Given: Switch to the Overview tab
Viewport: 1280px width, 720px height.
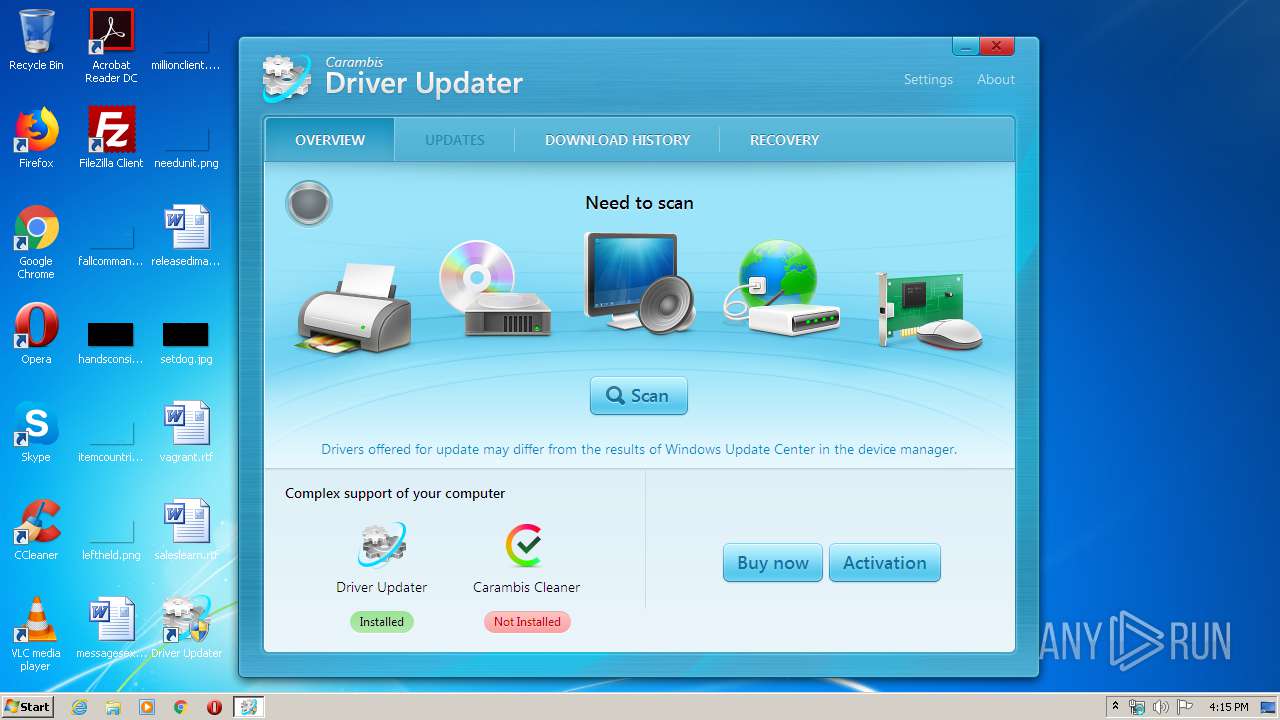Looking at the screenshot, I should pyautogui.click(x=330, y=140).
